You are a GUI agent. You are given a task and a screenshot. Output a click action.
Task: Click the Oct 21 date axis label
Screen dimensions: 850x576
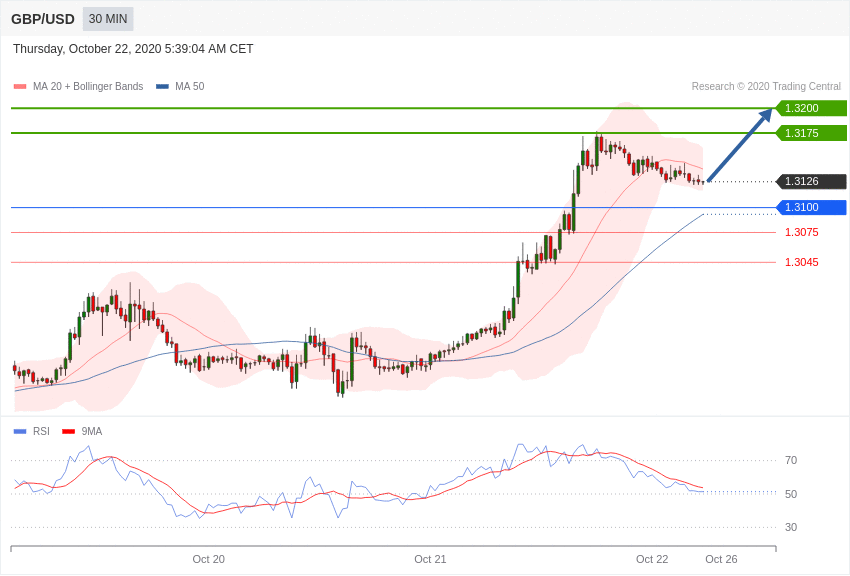tap(430, 559)
